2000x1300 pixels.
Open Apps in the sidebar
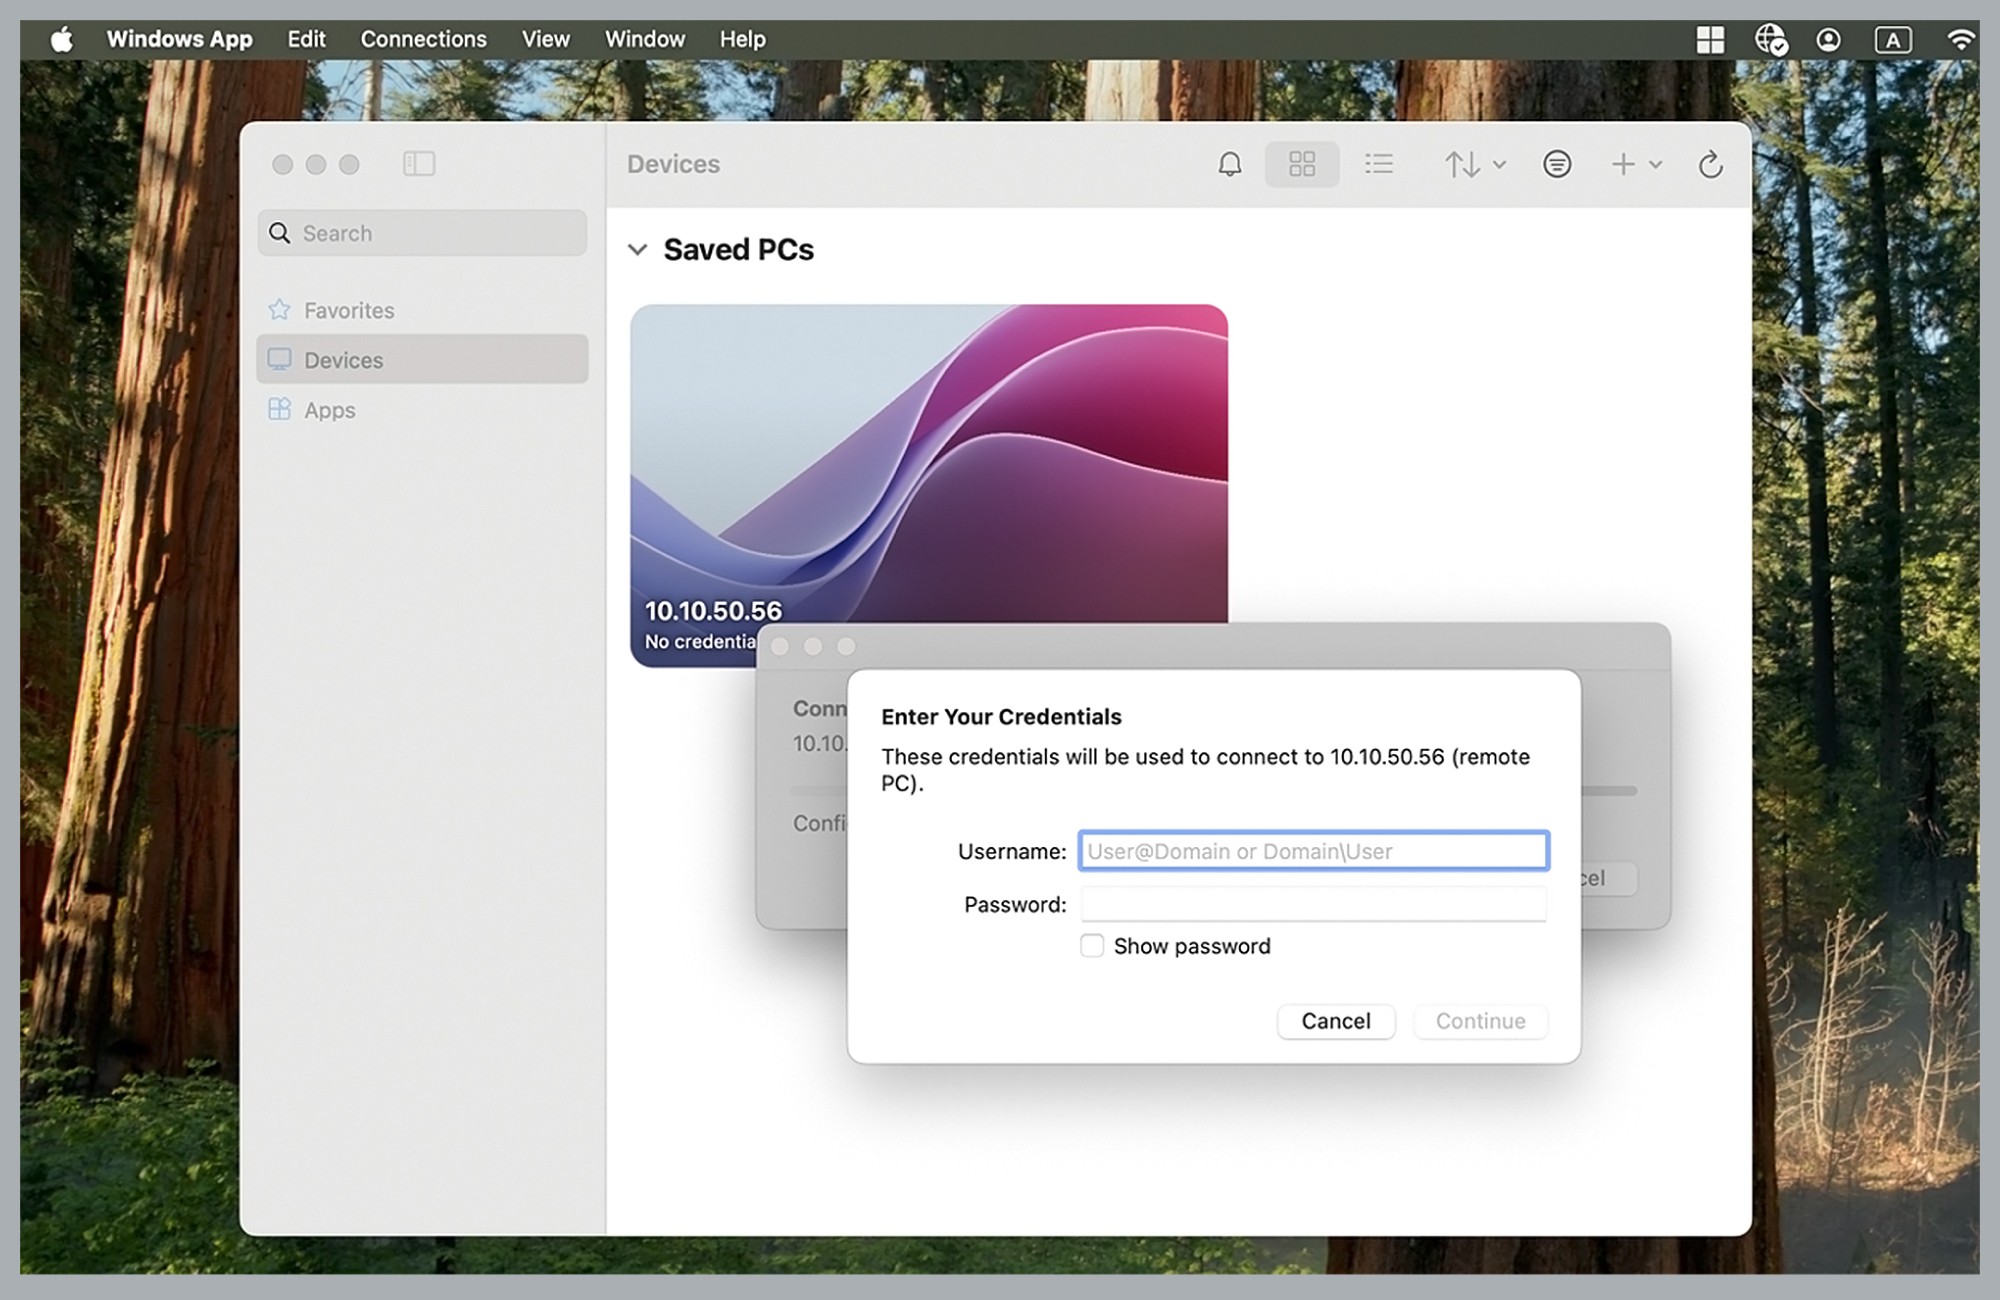tap(329, 410)
